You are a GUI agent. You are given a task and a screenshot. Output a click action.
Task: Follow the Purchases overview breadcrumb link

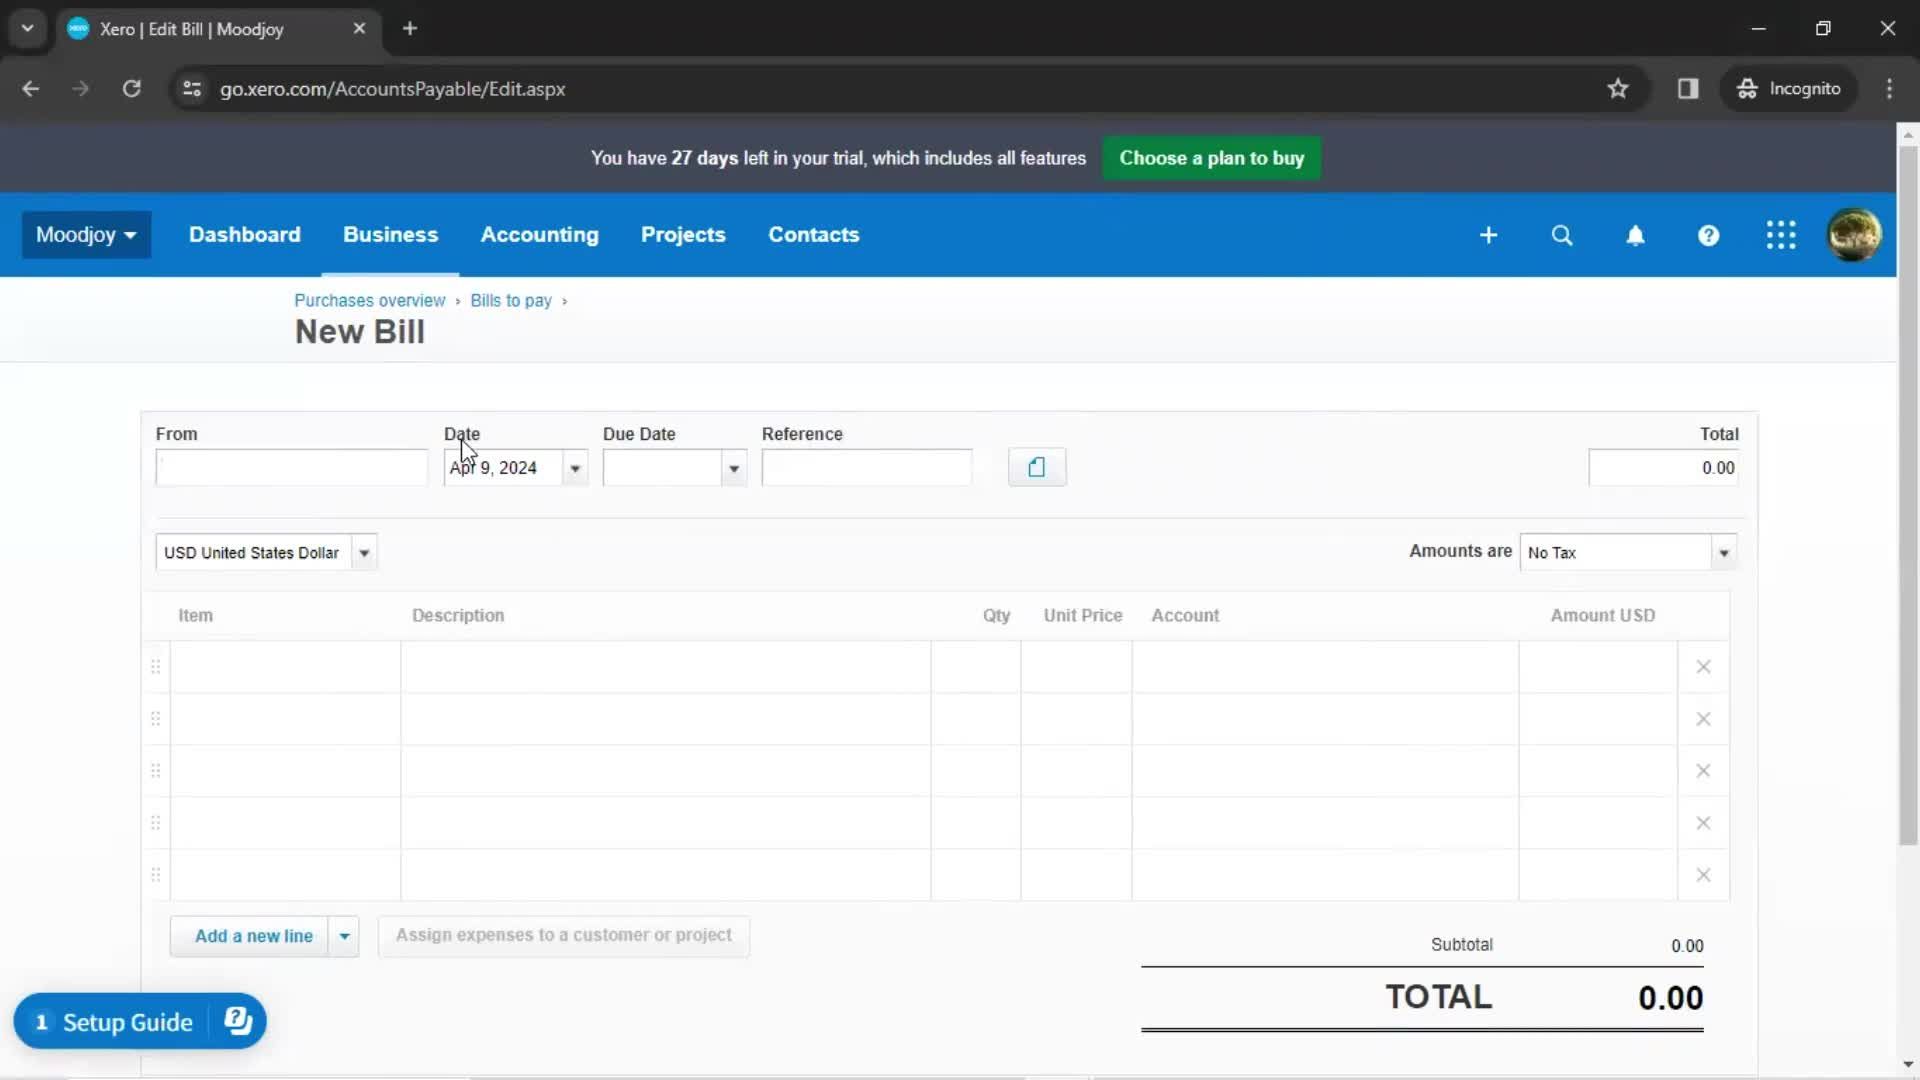(x=370, y=301)
